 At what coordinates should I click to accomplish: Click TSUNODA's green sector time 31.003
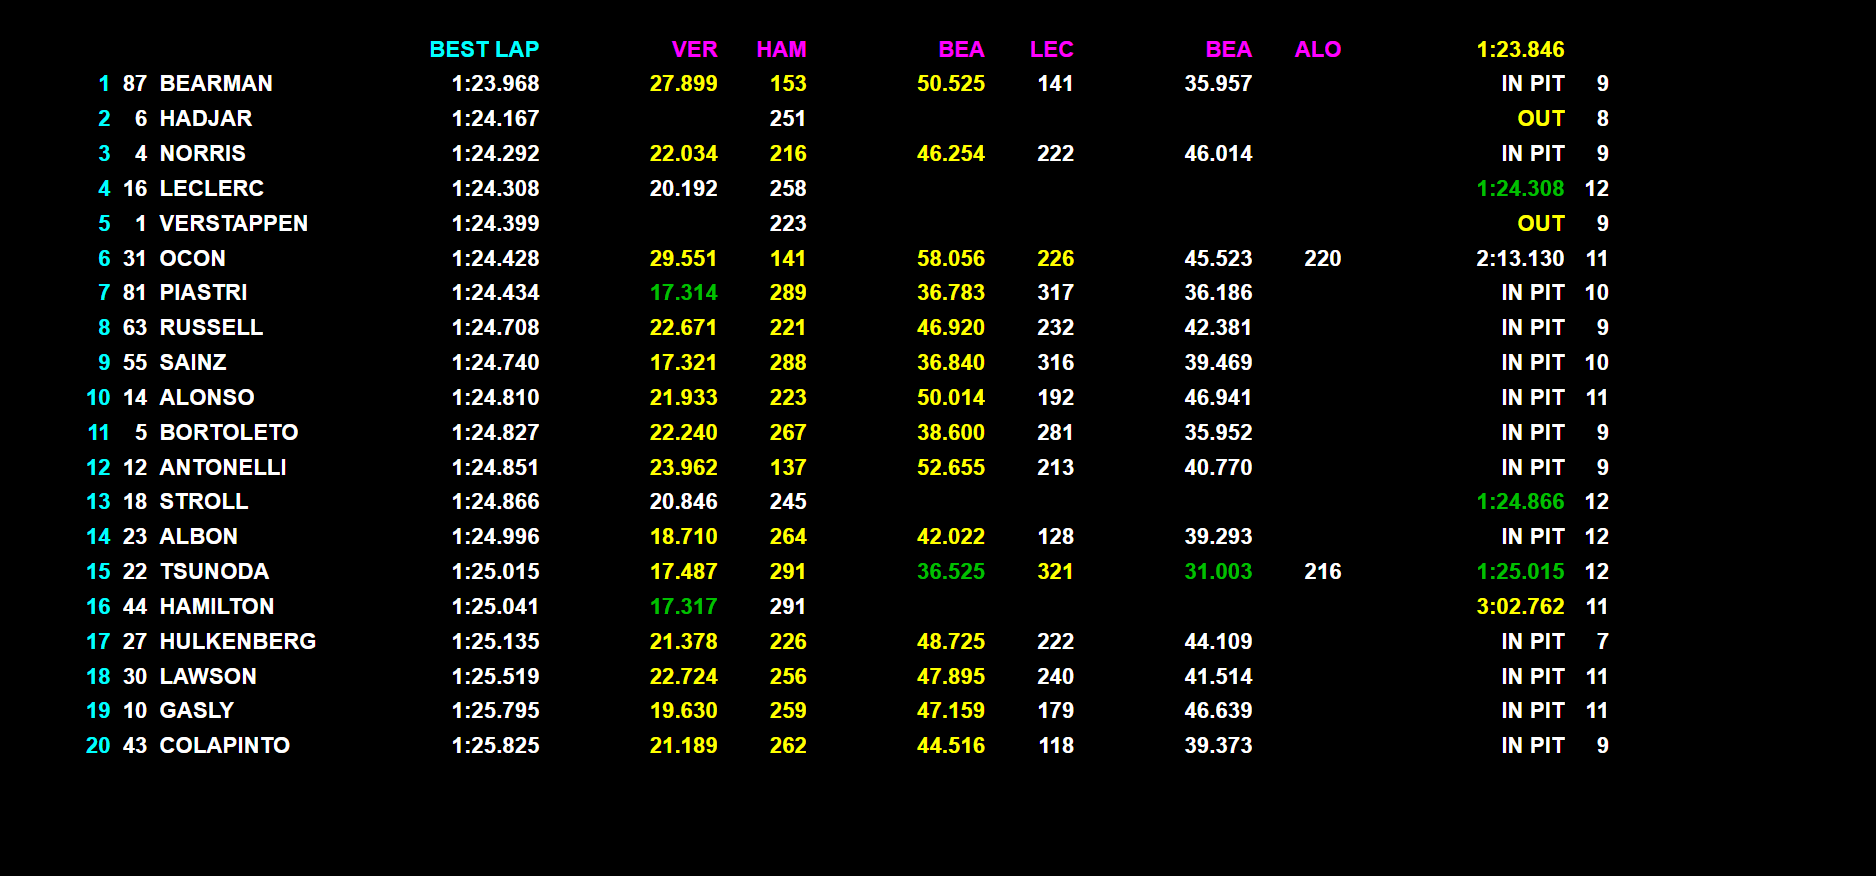click(1218, 572)
